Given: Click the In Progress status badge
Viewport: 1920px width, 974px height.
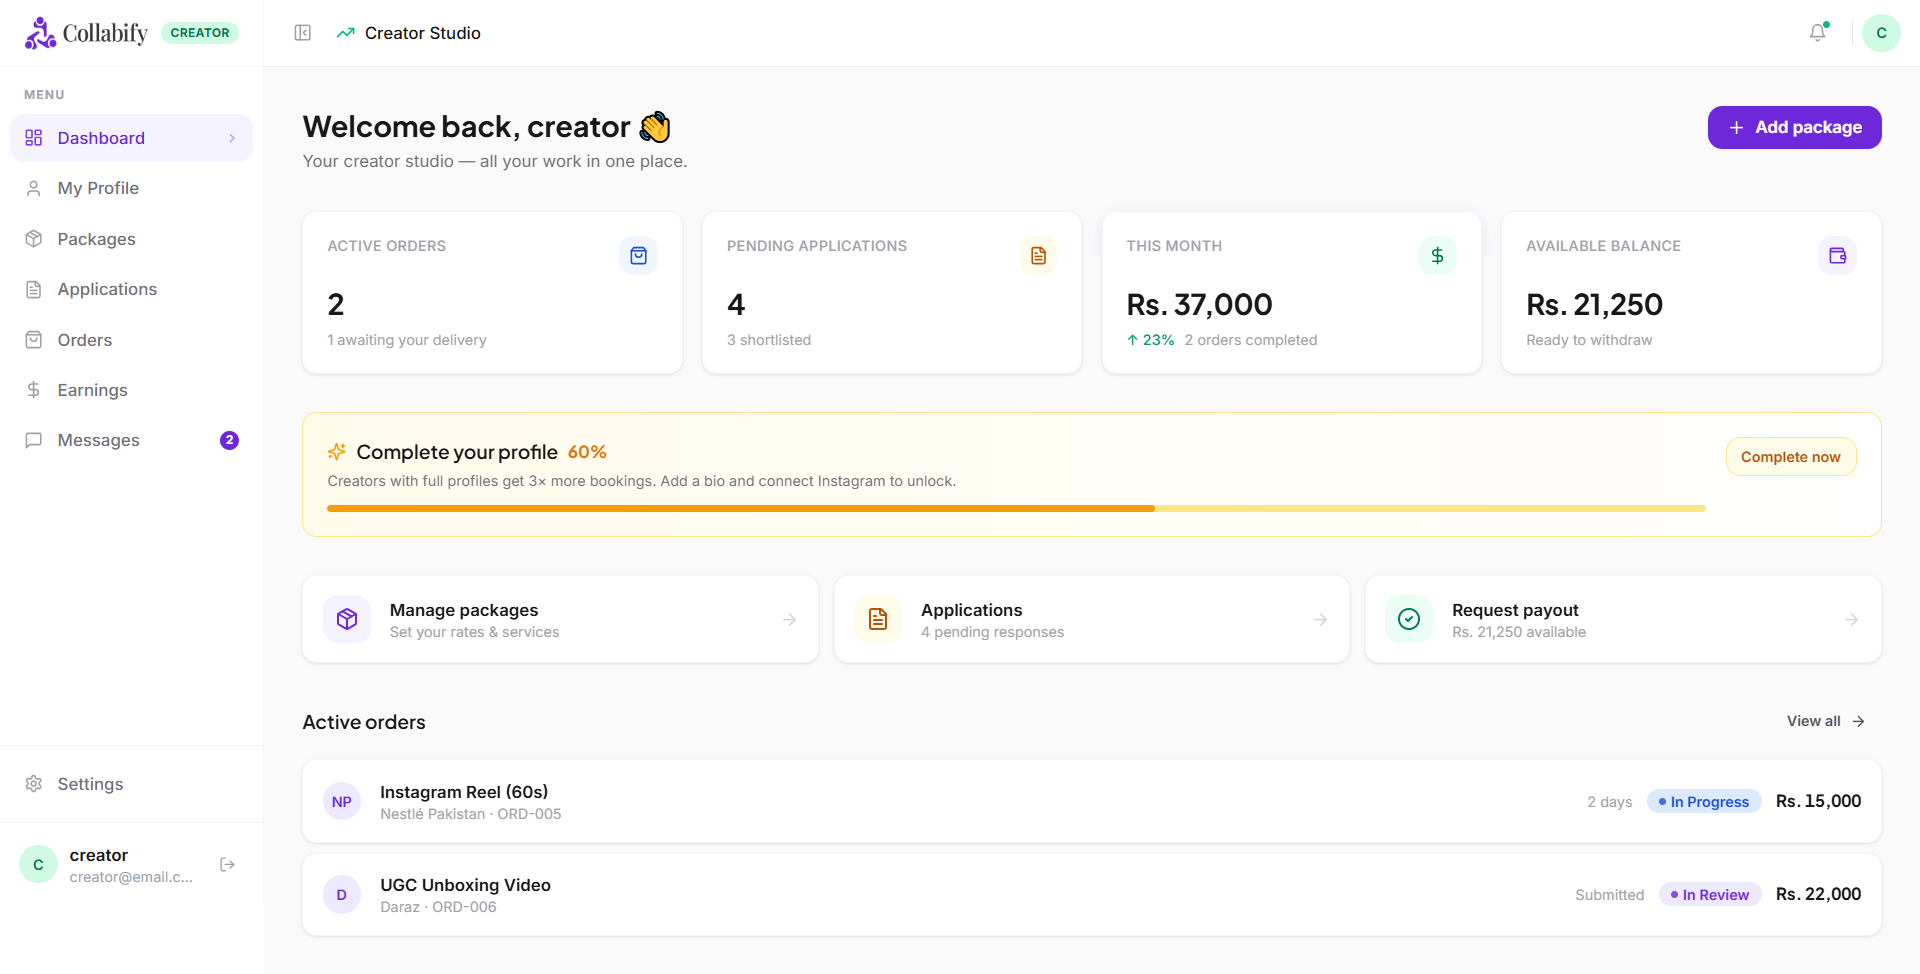Looking at the screenshot, I should click(x=1703, y=802).
